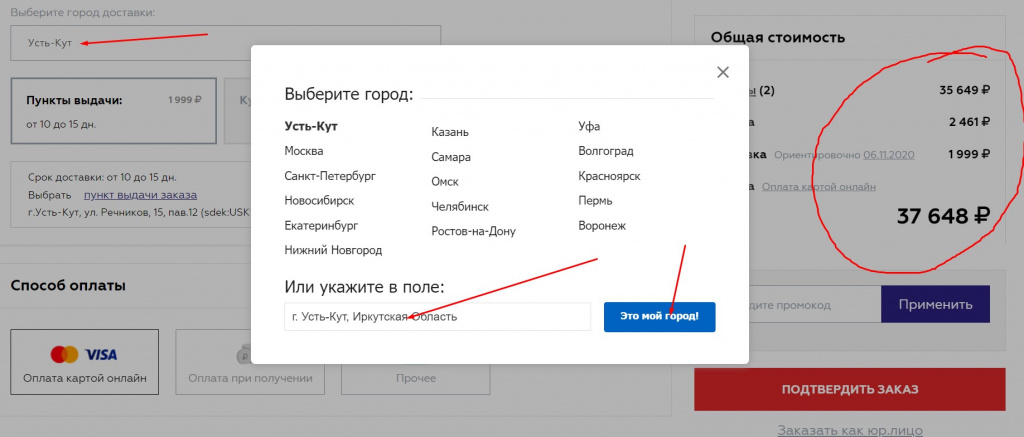The height and width of the screenshot is (437, 1024).
Task: Choose Казань from the list
Action: point(450,133)
